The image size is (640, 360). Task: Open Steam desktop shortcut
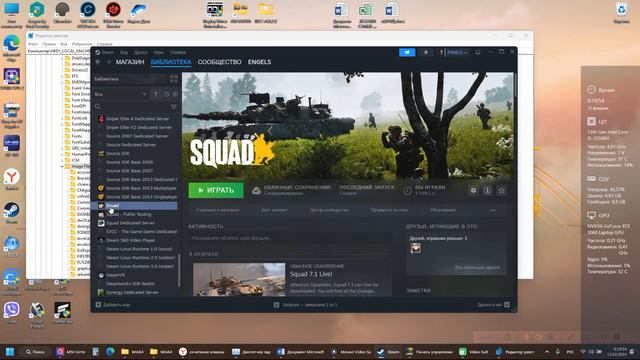[11, 213]
